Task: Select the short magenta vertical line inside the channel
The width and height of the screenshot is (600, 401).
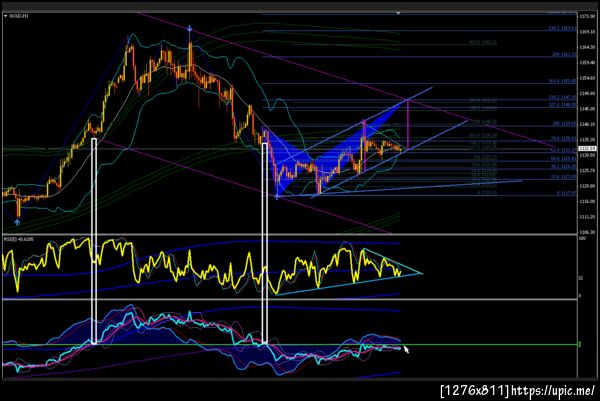Action: coord(364,145)
